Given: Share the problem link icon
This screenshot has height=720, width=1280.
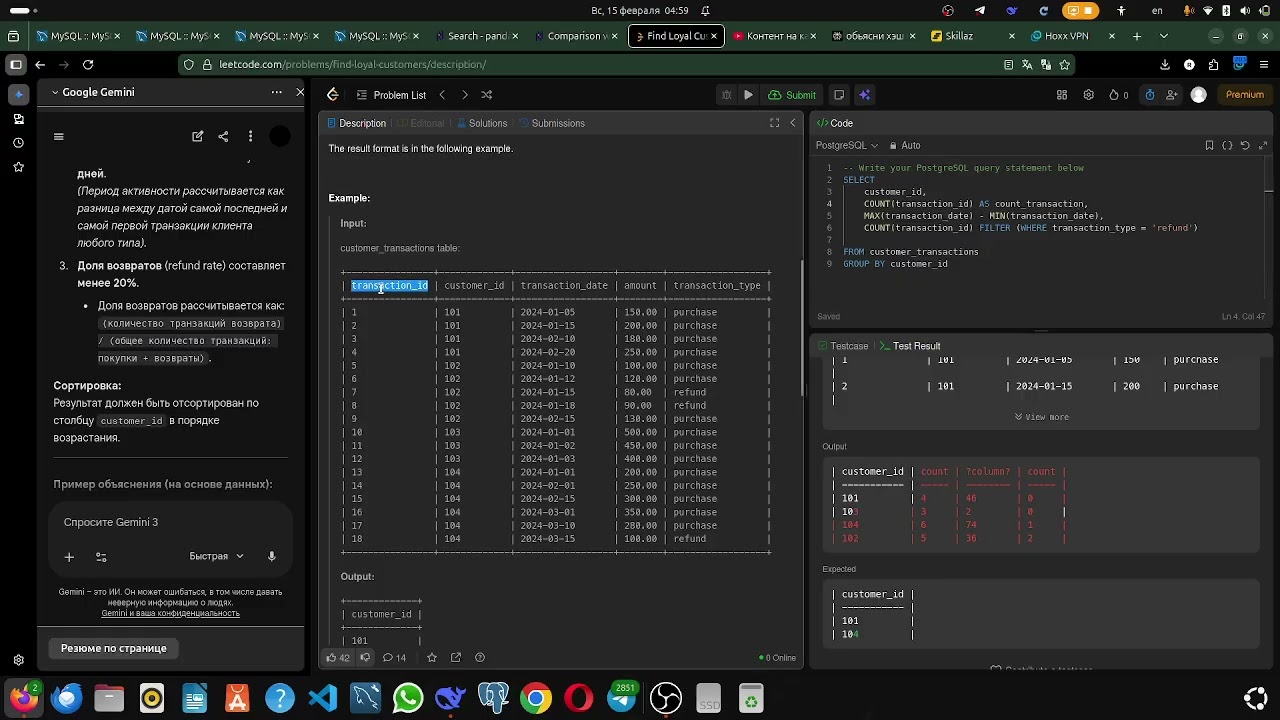Looking at the screenshot, I should pos(456,658).
